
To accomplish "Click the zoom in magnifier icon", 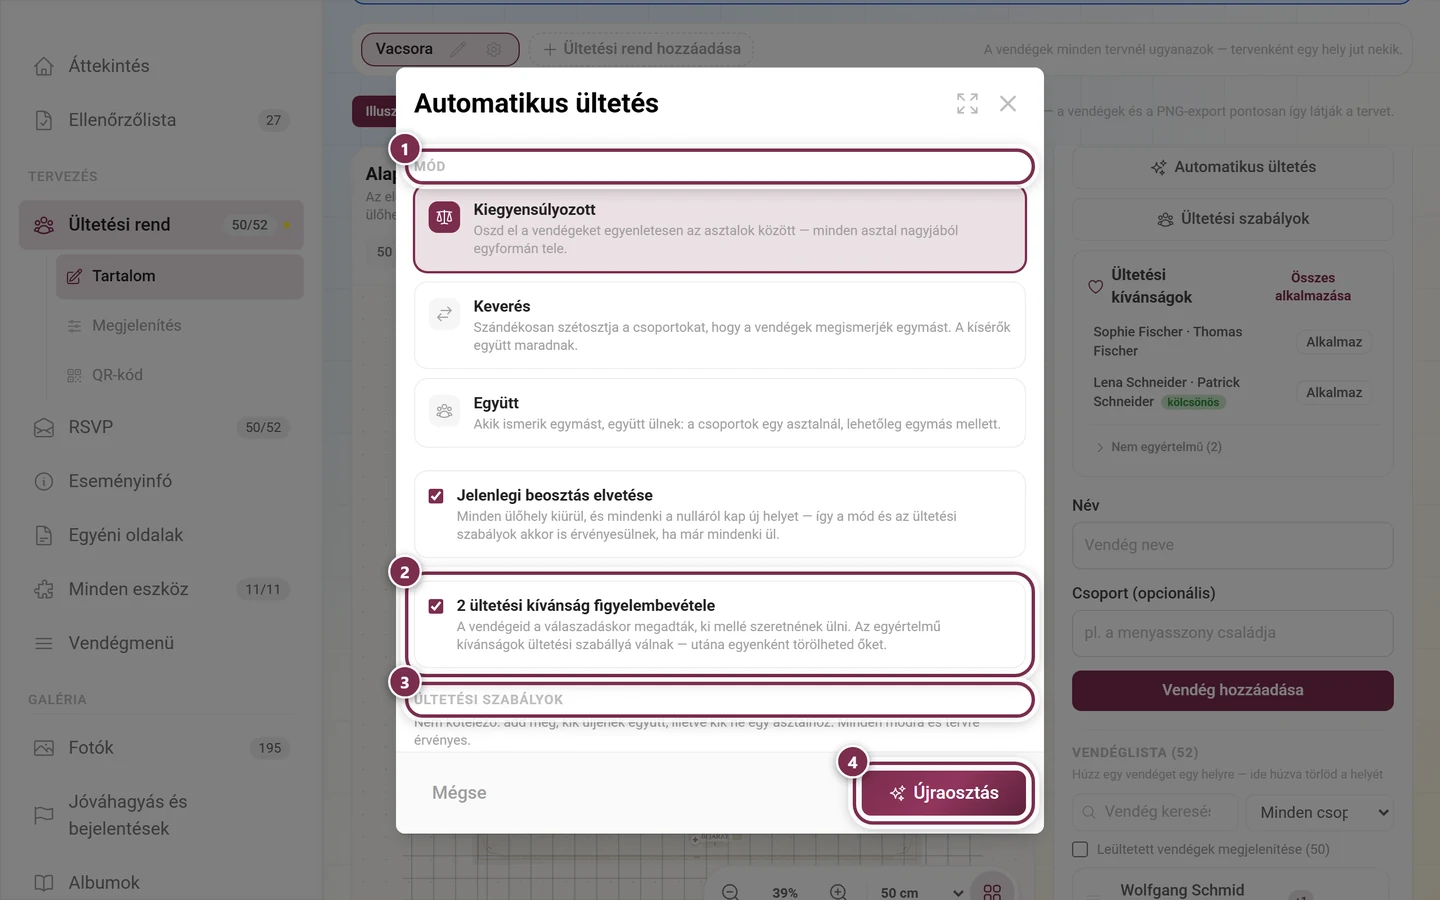I will (x=838, y=892).
